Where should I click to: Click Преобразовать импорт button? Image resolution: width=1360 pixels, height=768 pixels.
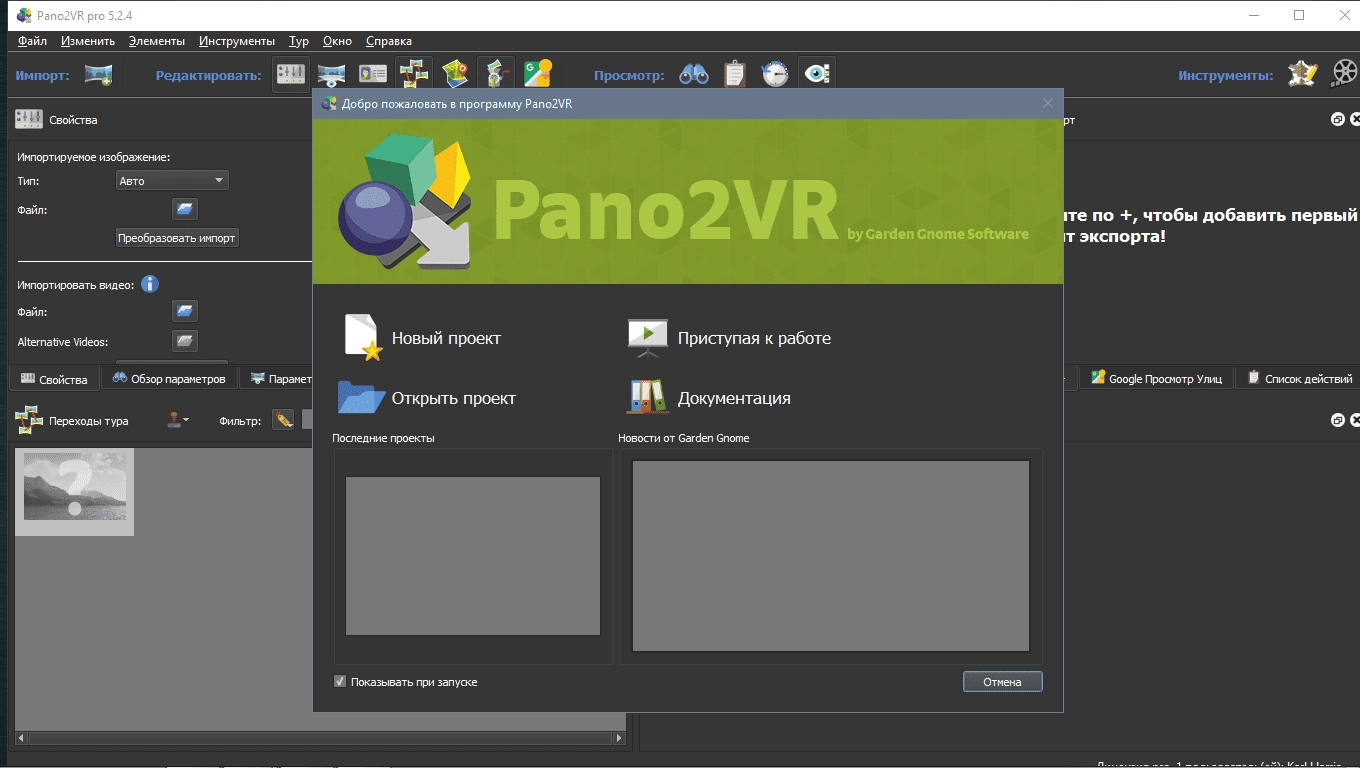(177, 238)
